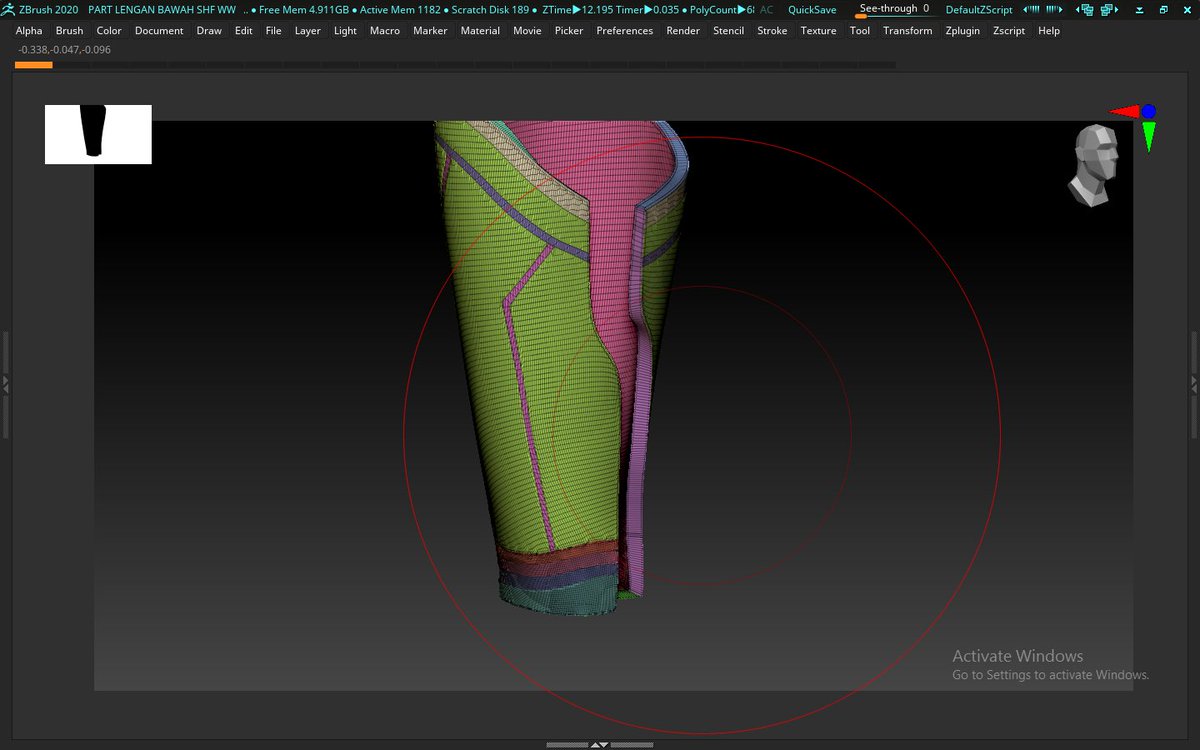
Task: Minimize the ZBrush window
Action: click(x=1139, y=10)
